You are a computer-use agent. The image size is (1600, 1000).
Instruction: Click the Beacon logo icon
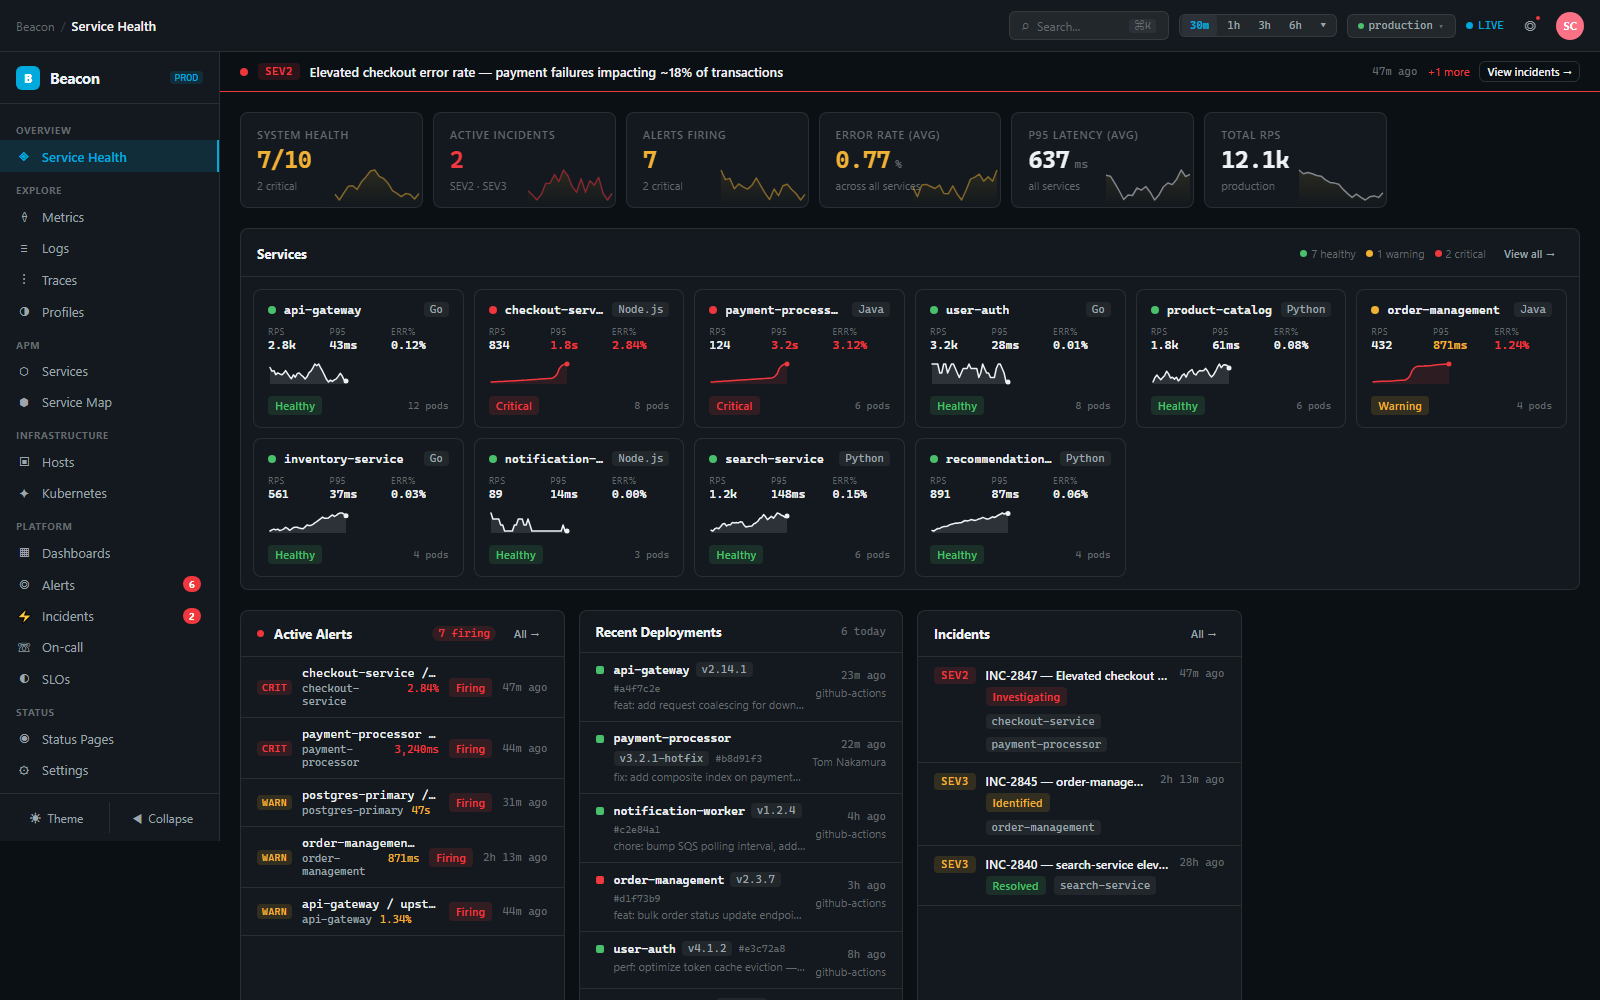point(28,78)
